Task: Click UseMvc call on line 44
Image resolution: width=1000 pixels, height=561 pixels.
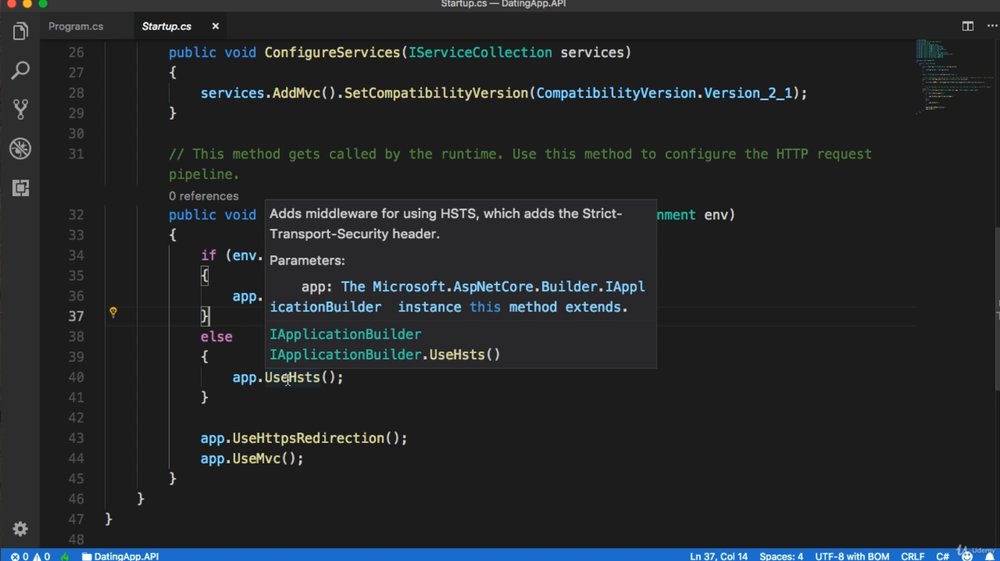Action: (x=256, y=458)
